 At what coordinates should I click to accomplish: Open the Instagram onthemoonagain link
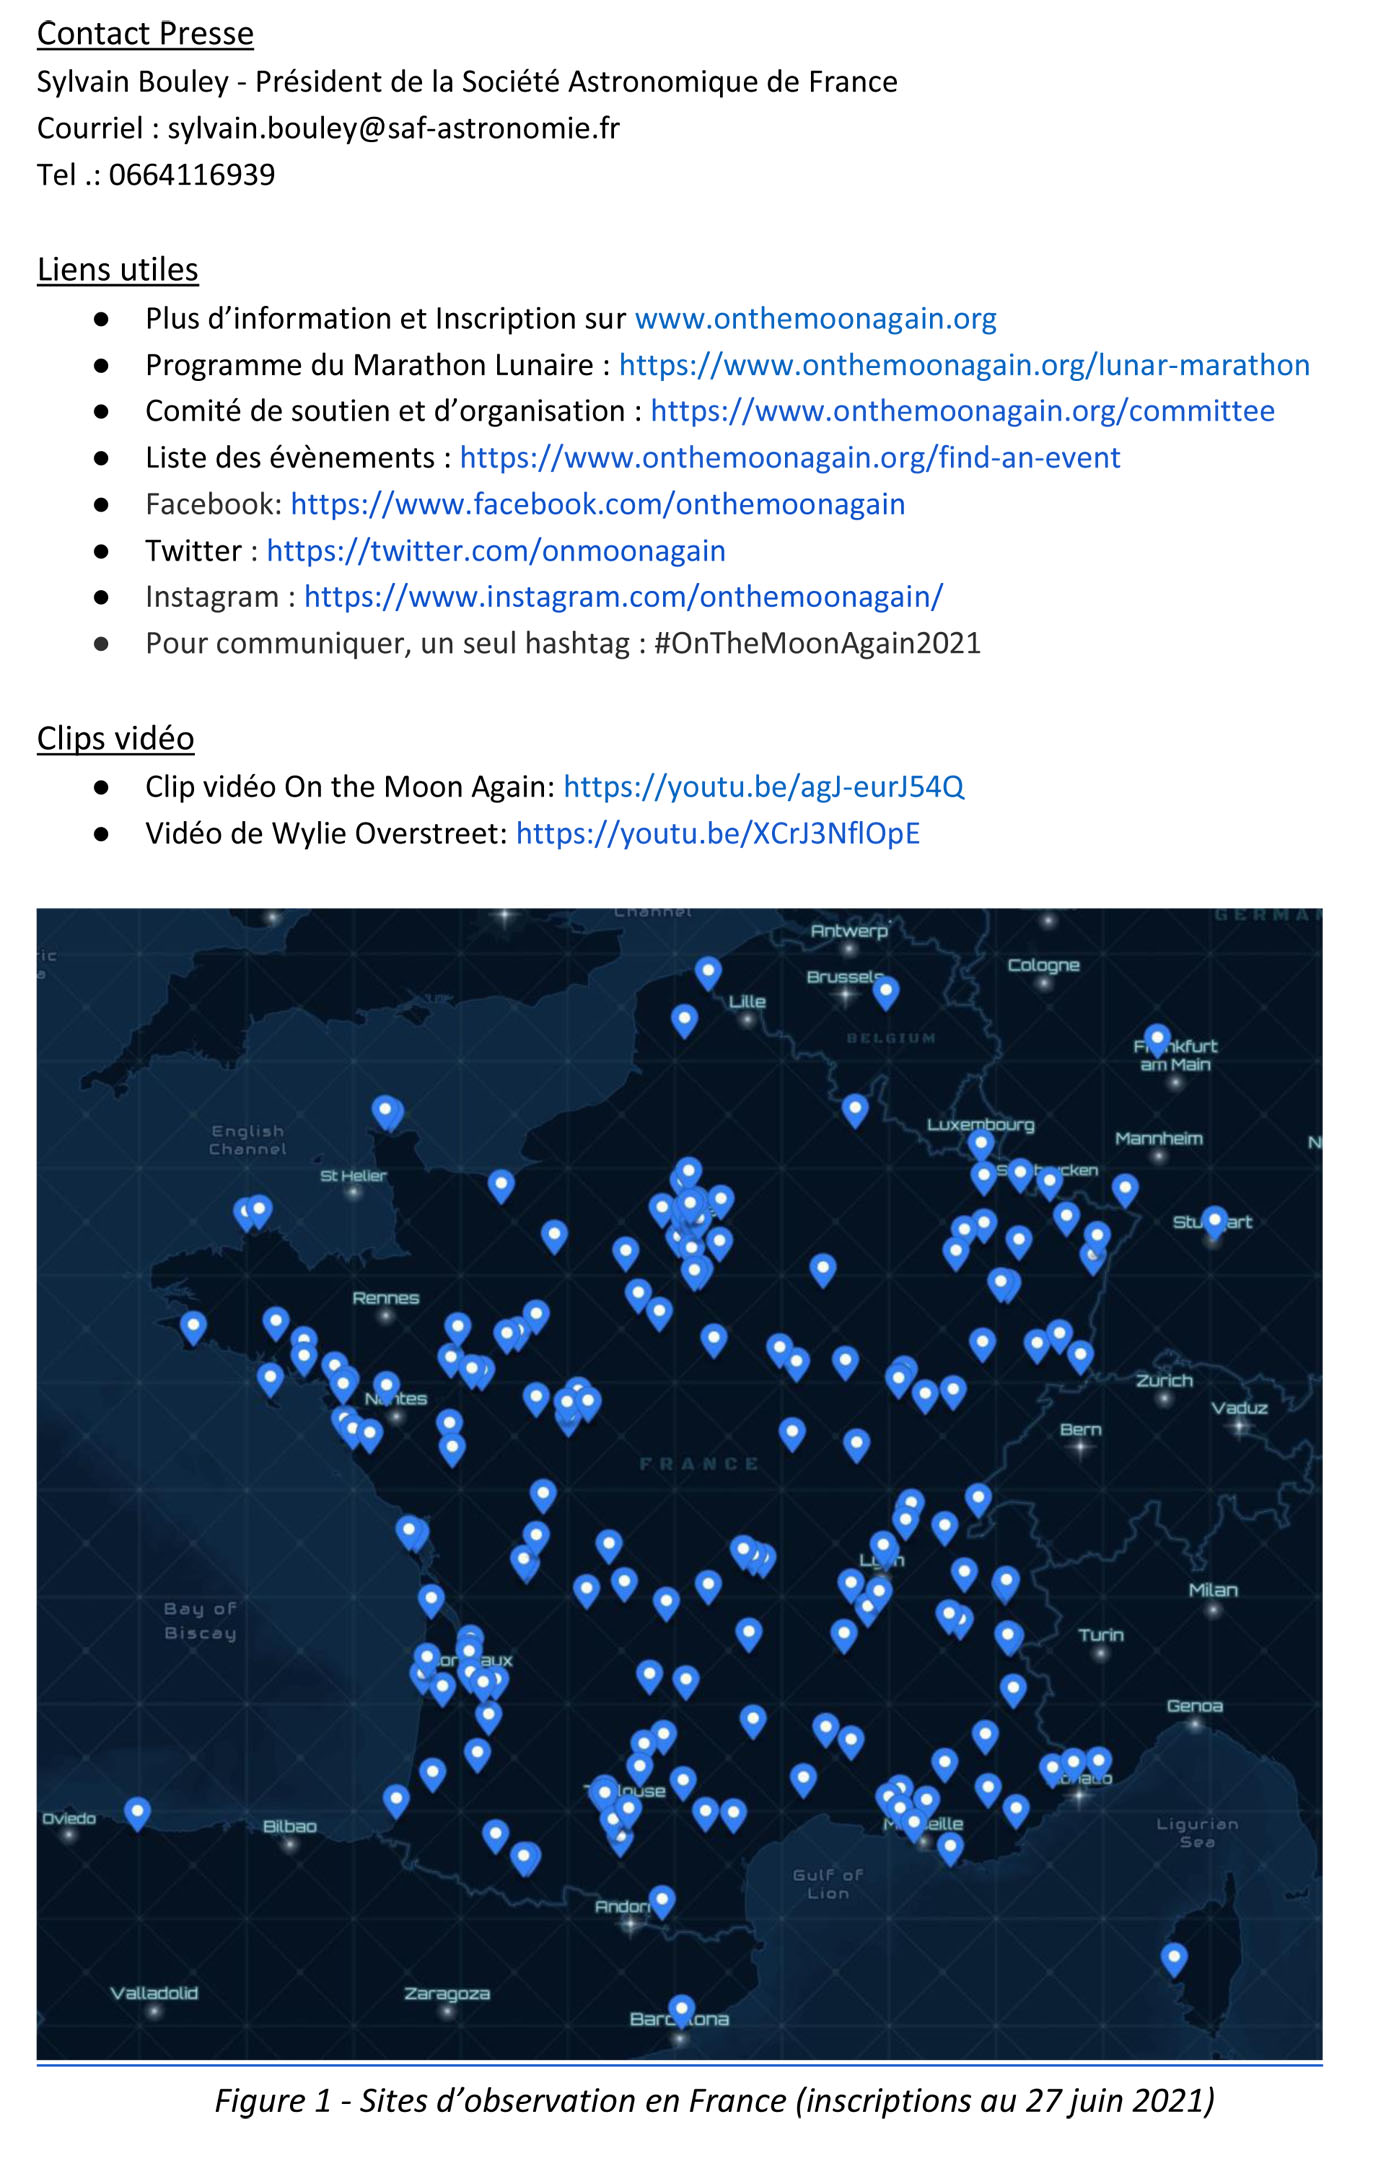click(x=623, y=596)
